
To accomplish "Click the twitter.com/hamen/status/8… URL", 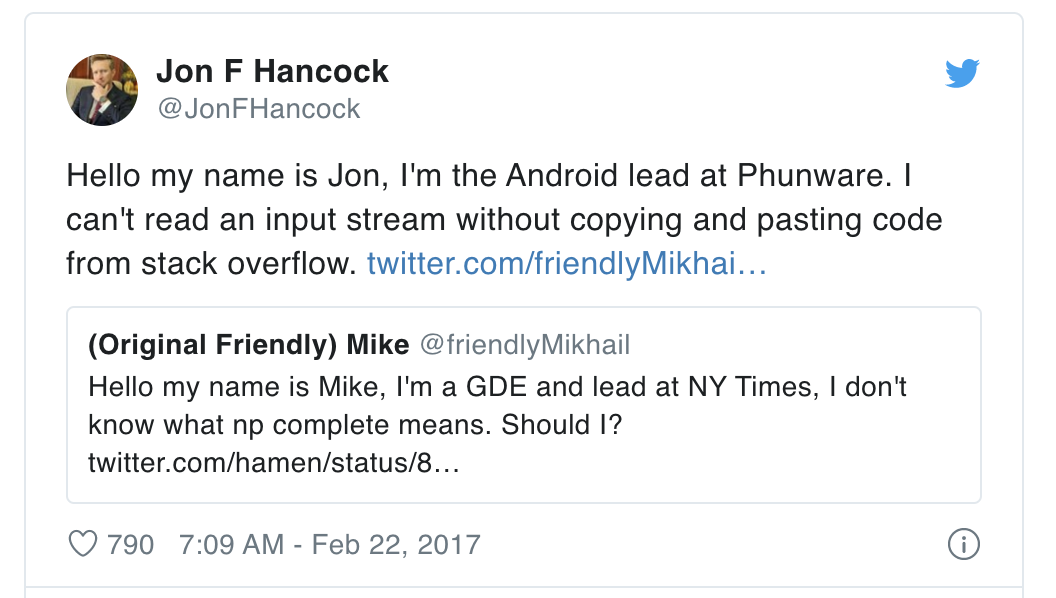I will [273, 464].
